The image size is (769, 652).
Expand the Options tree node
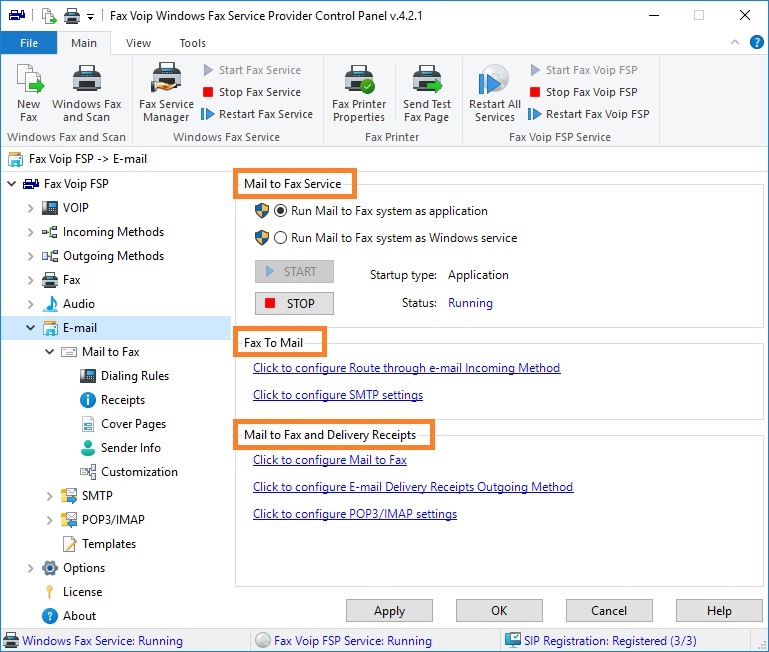(x=30, y=568)
